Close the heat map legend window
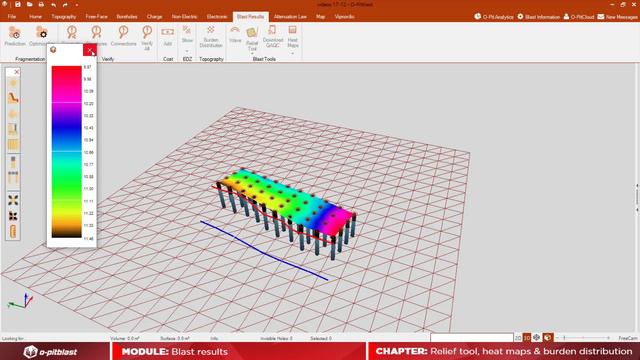Screen dimensions: 640x360 [90, 50]
